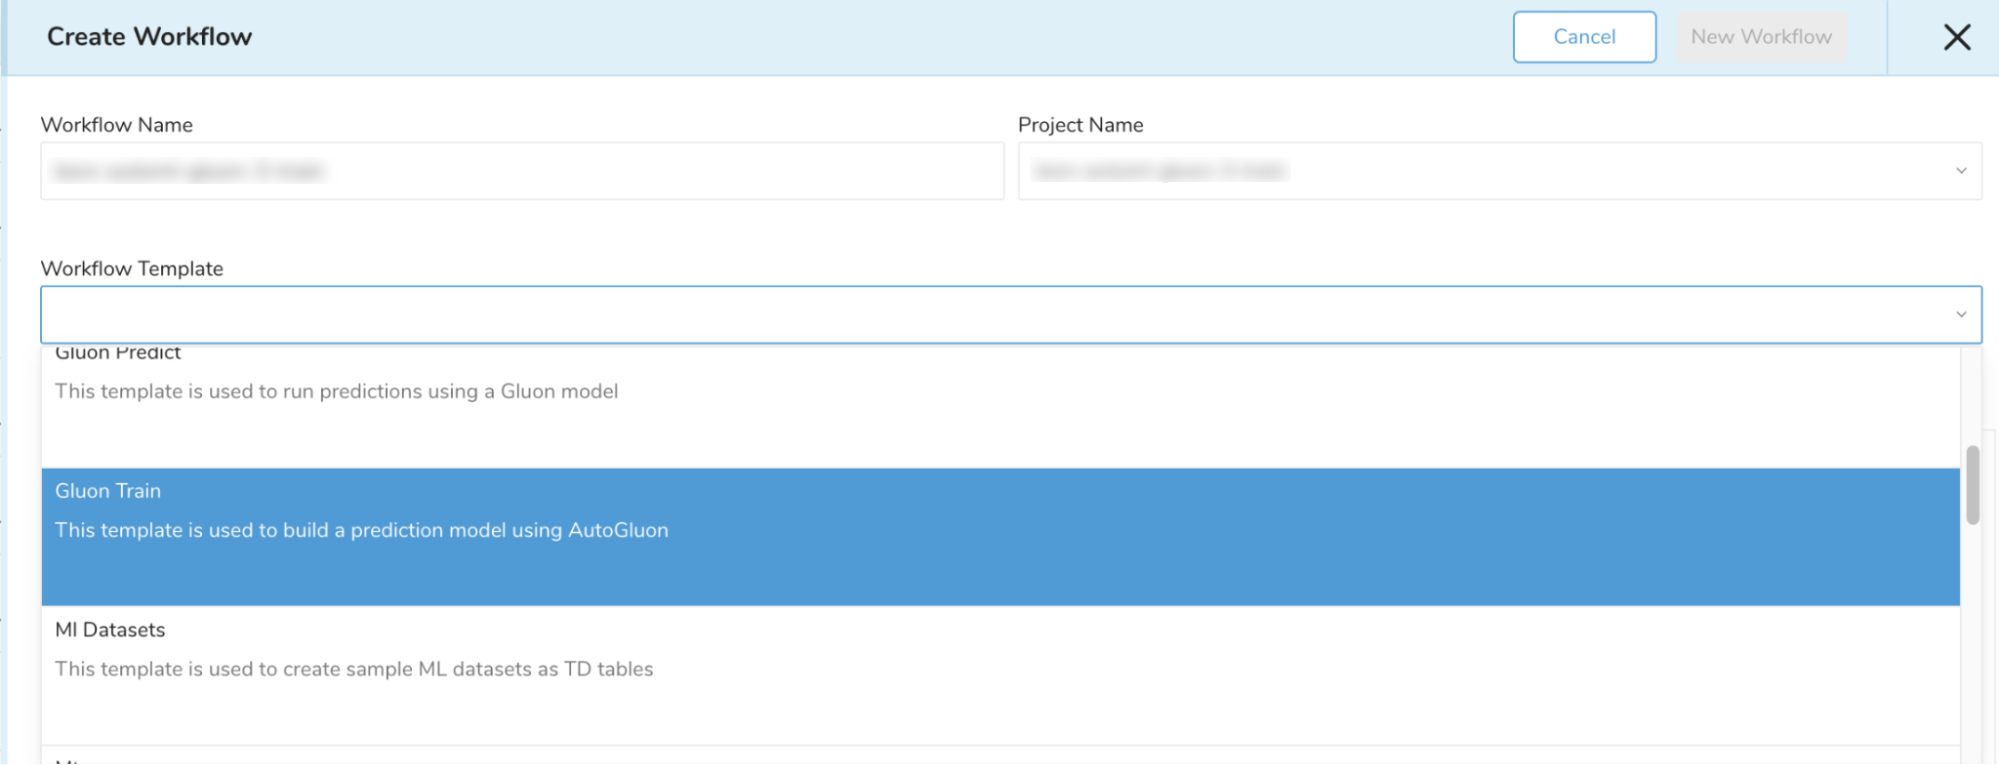Click the template list scrollbar thumb
The height and width of the screenshot is (765, 1999).
(1972, 485)
